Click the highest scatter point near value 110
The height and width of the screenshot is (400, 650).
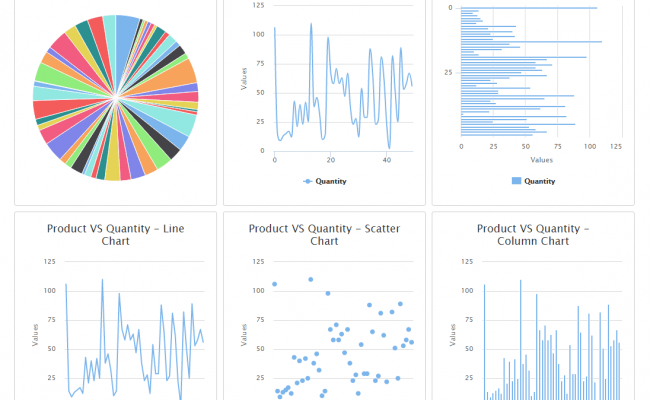coord(310,279)
